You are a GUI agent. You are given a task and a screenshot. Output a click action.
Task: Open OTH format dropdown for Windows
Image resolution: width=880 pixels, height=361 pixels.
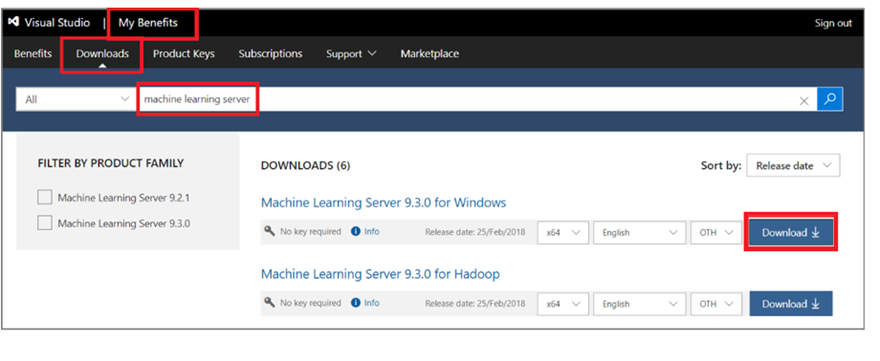(716, 232)
